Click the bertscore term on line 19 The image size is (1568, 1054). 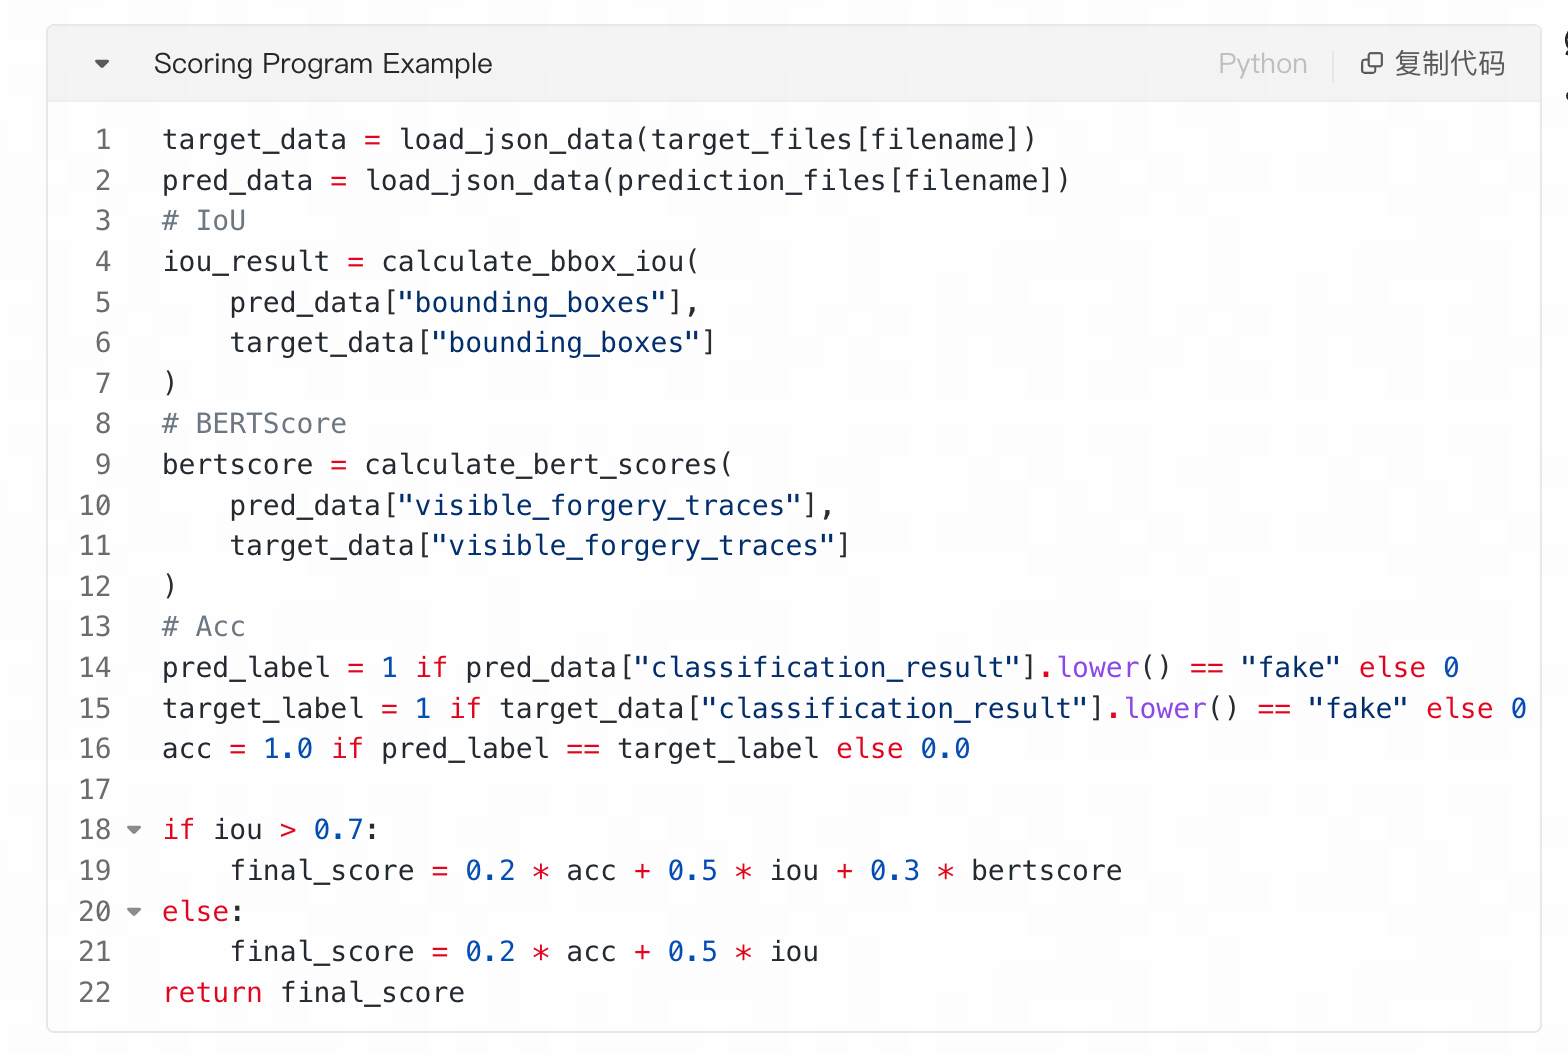tap(1046, 871)
